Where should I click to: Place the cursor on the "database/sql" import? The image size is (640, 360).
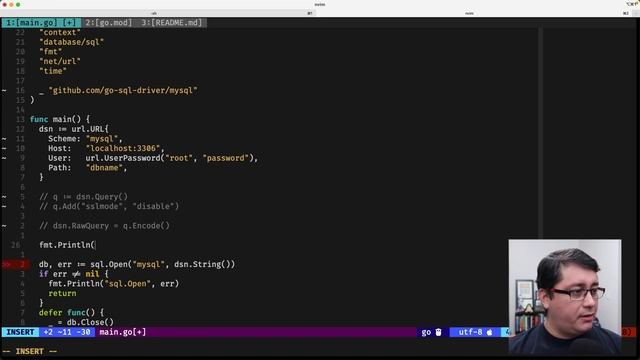71,42
